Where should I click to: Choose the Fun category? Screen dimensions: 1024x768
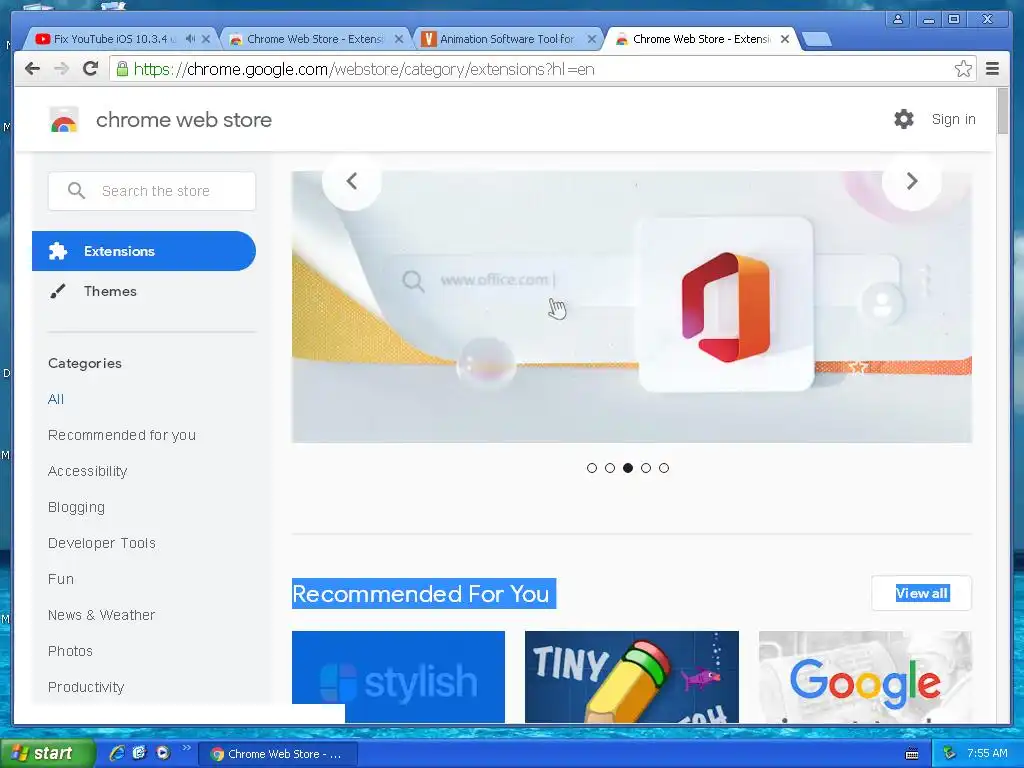(x=60, y=579)
